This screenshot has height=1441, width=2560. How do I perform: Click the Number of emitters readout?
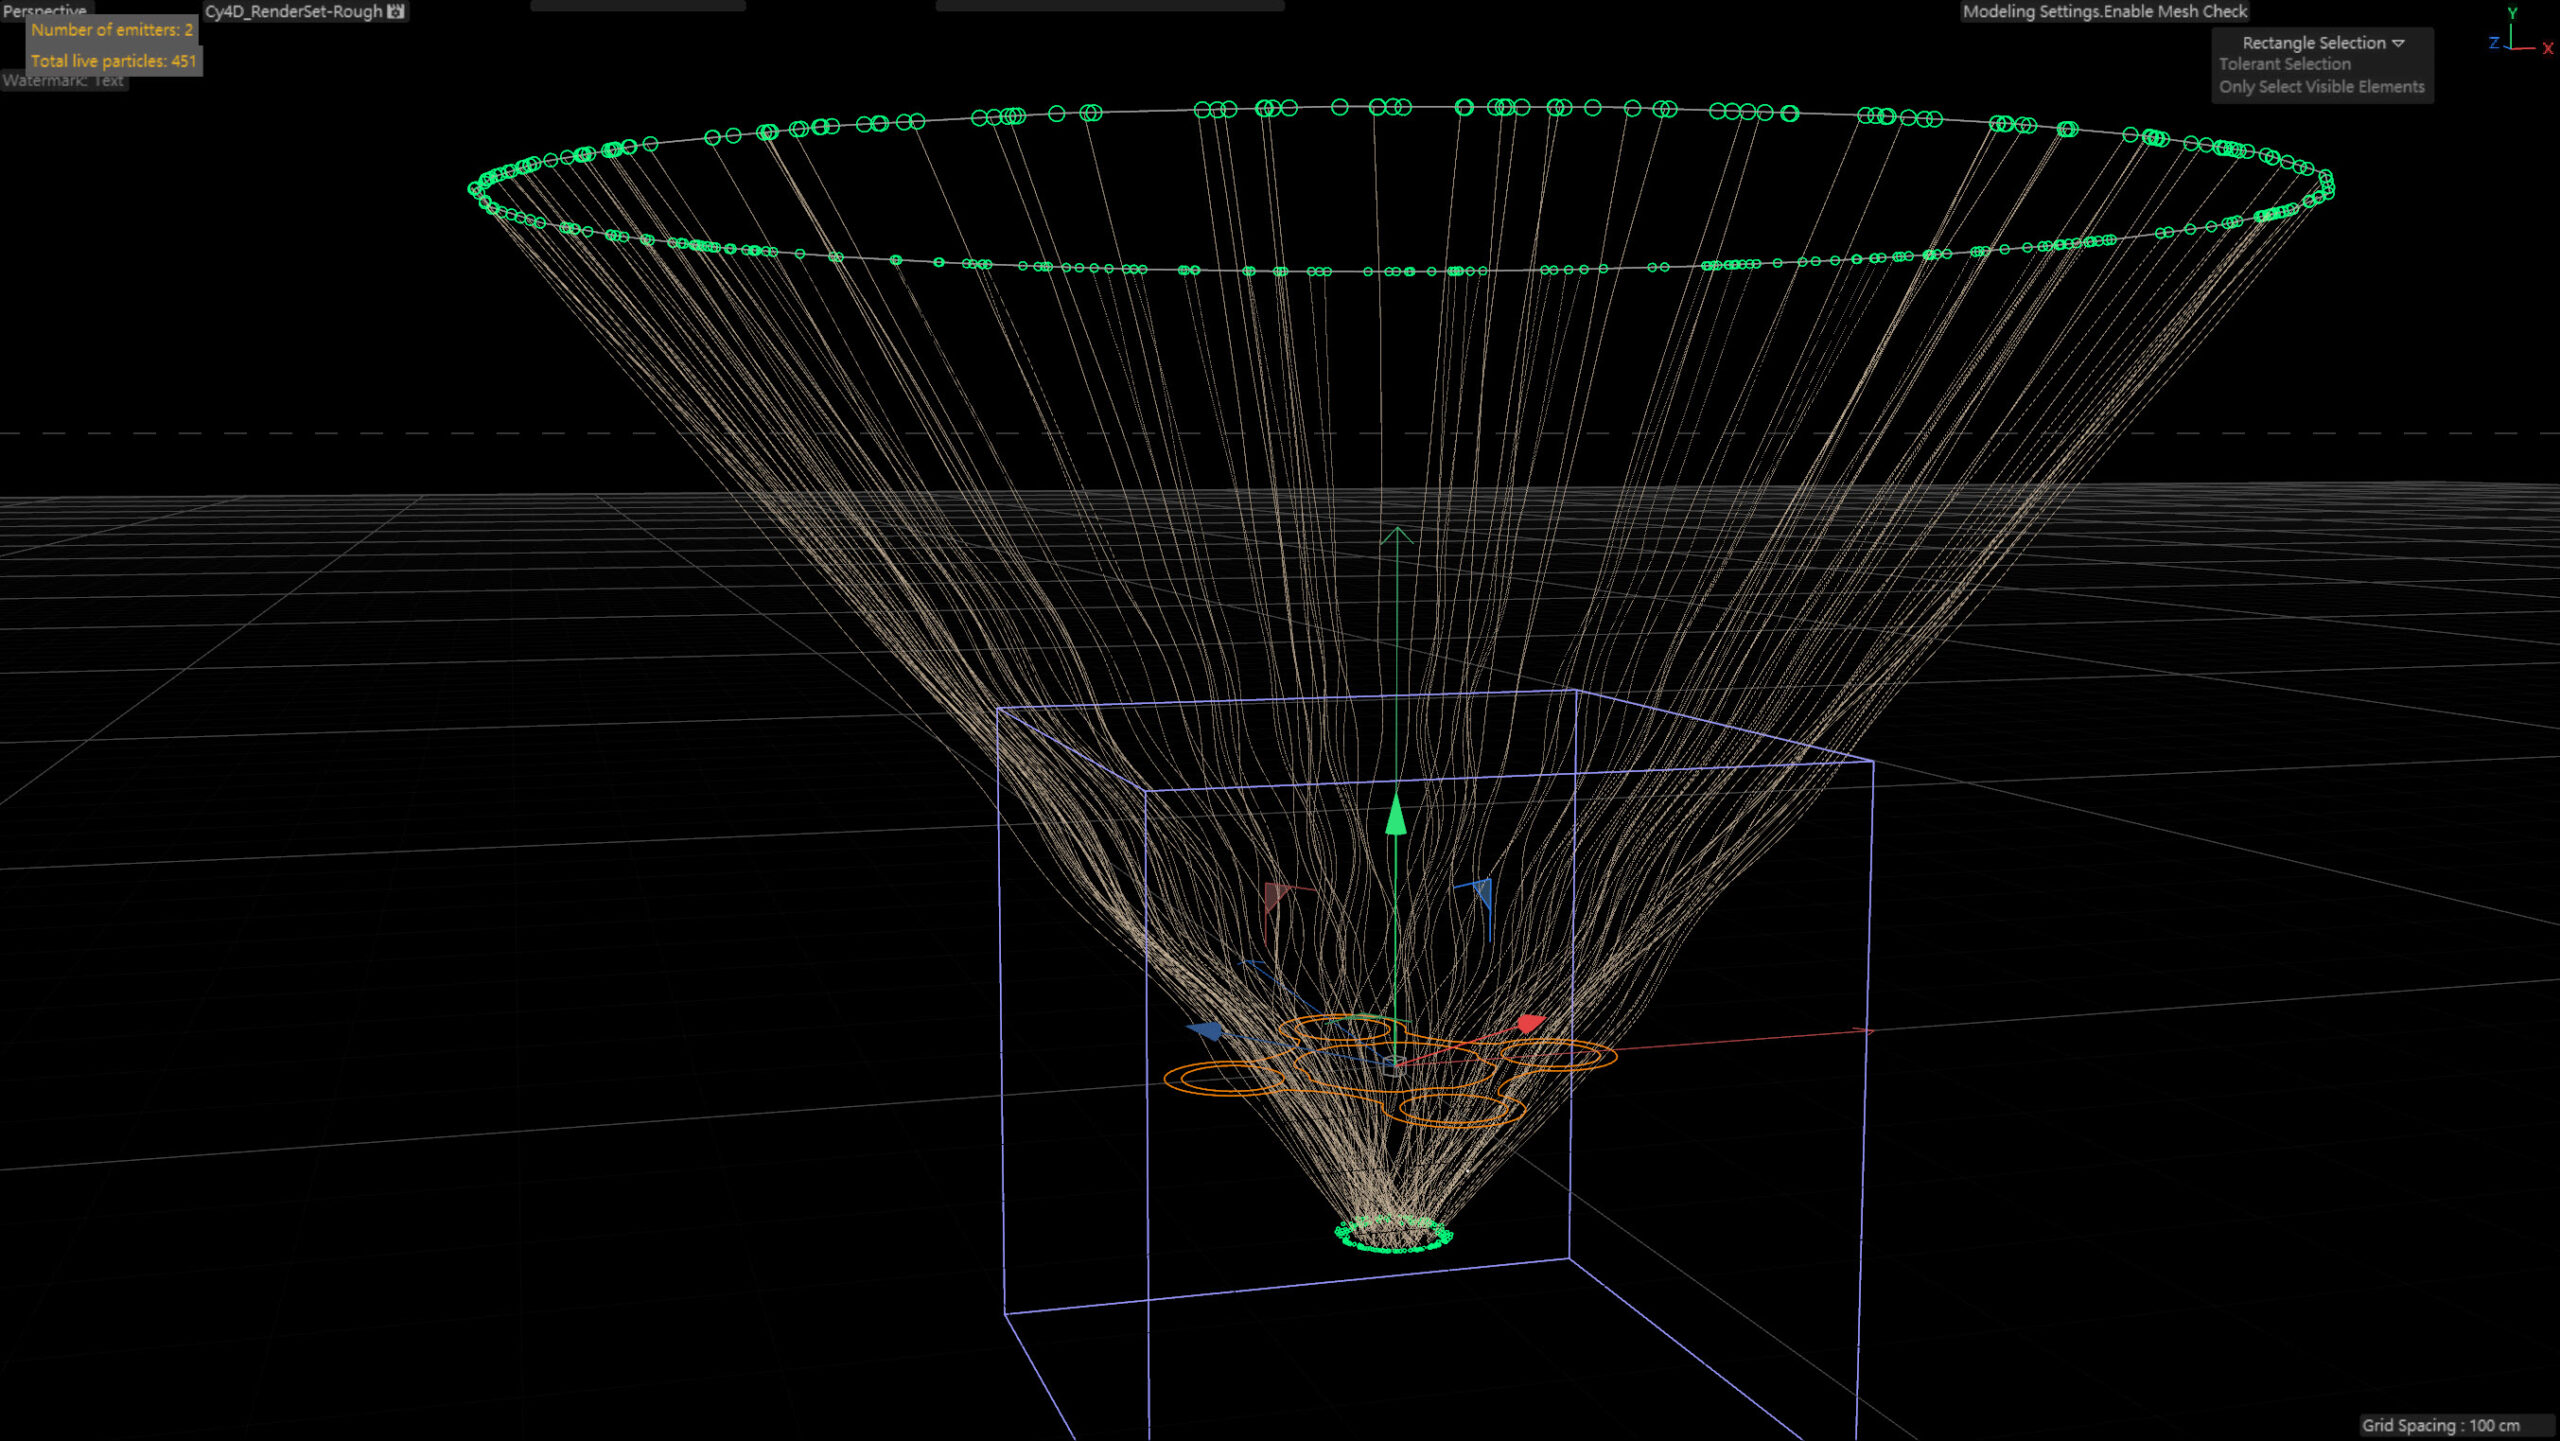(111, 30)
